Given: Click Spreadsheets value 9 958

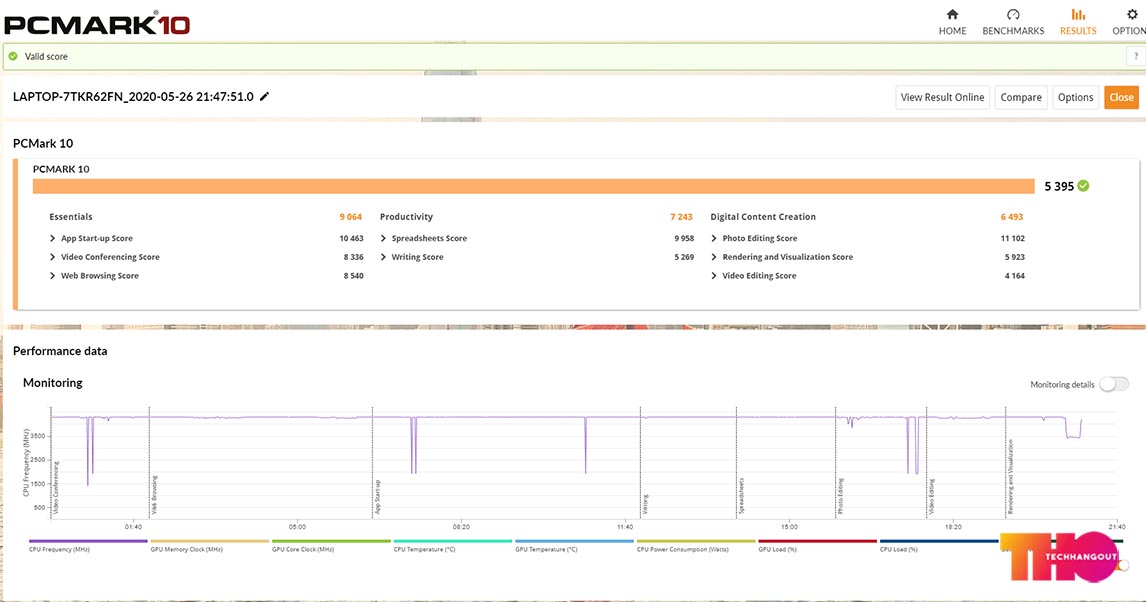Looking at the screenshot, I should (x=684, y=238).
